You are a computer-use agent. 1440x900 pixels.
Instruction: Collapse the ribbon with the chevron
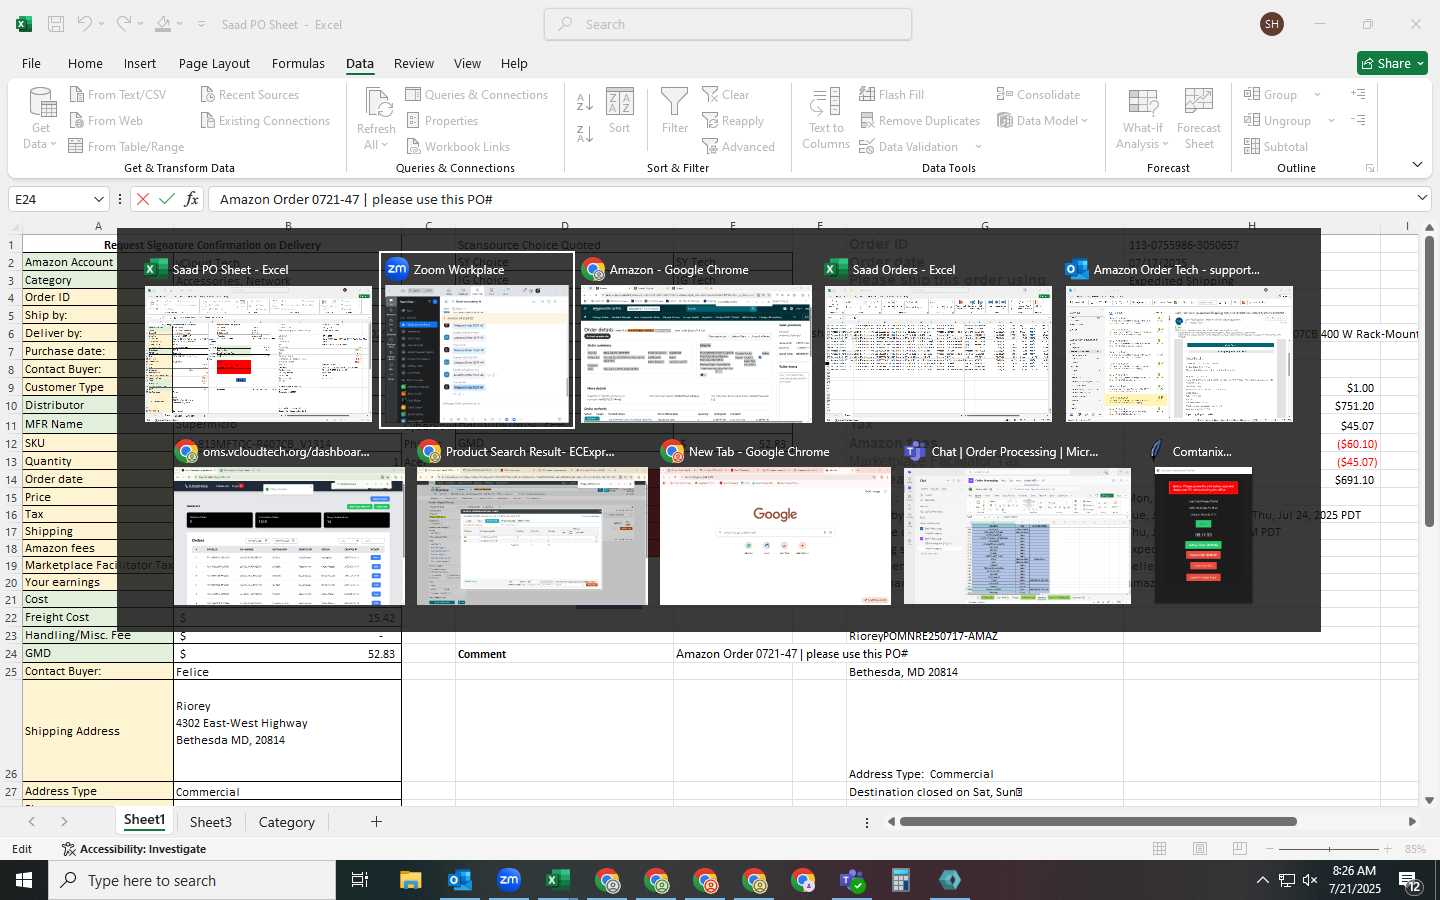[1417, 164]
